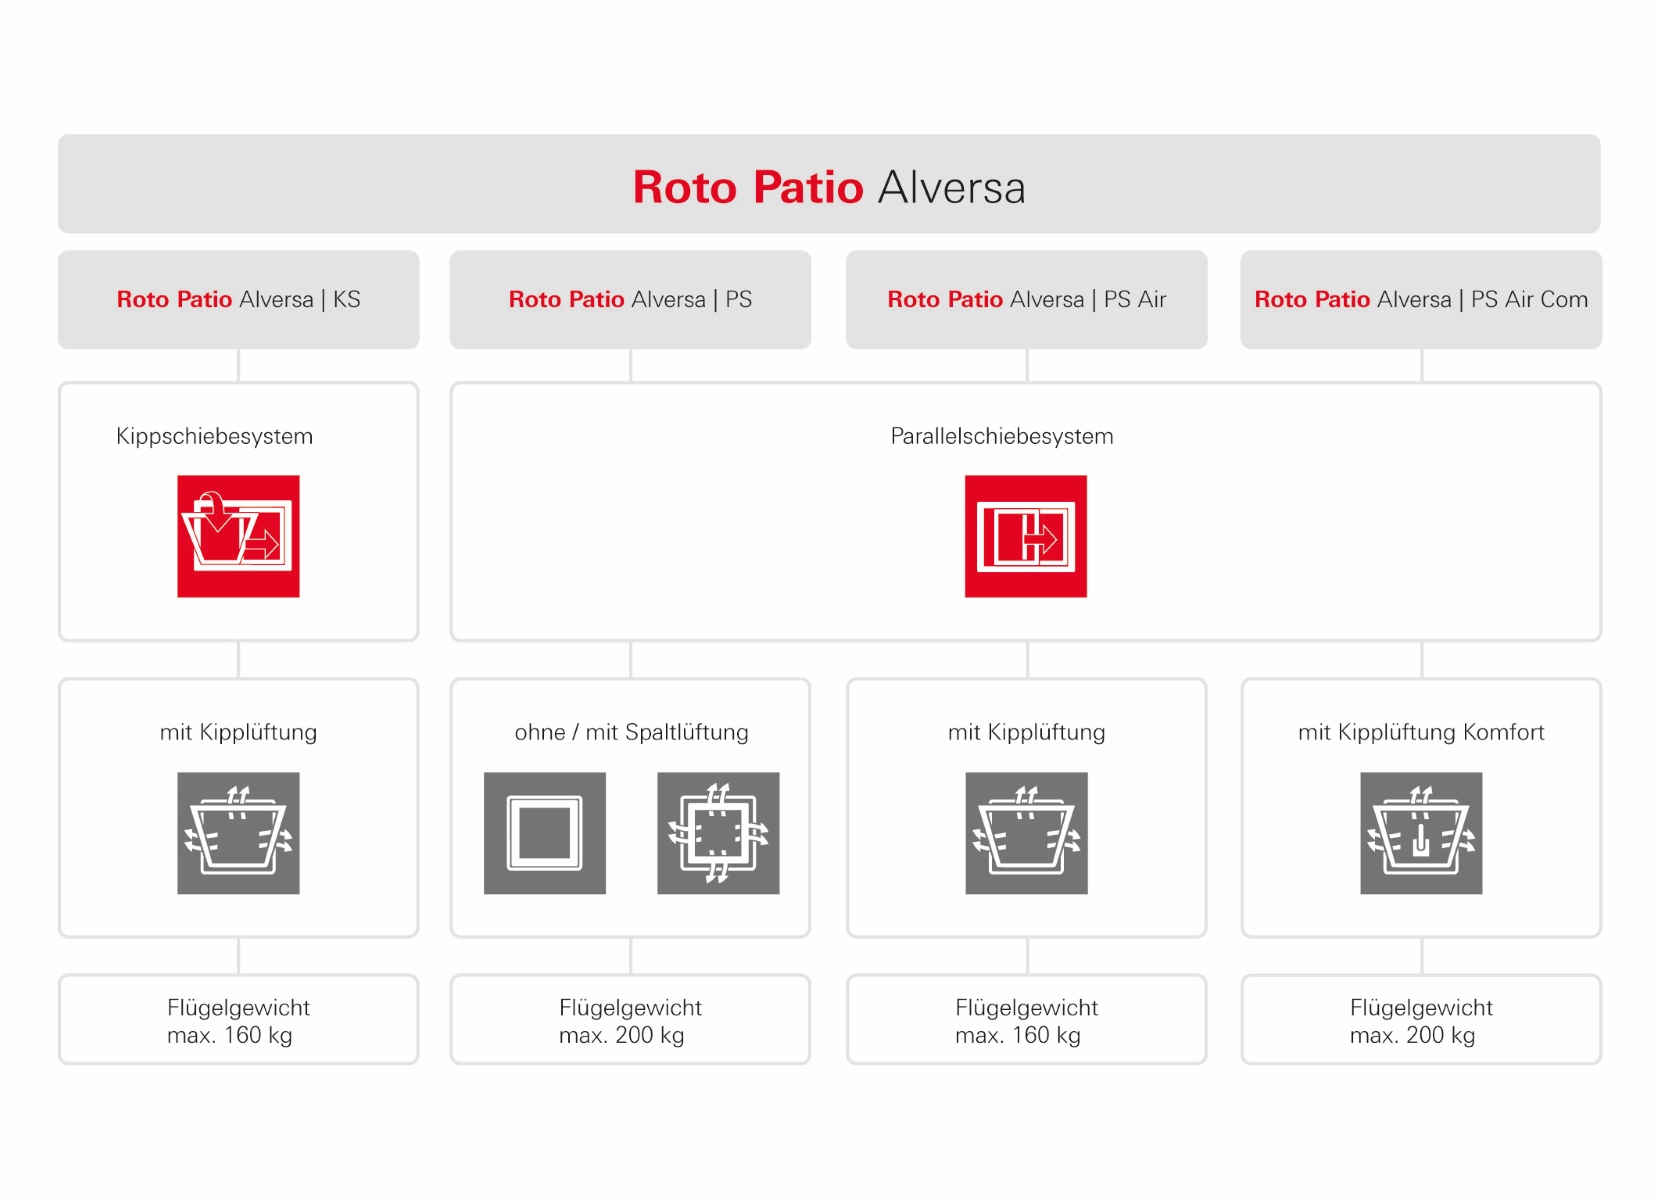Click the Kipplüftung icon under PS Air
This screenshot has height=1200, width=1662.
(1026, 833)
